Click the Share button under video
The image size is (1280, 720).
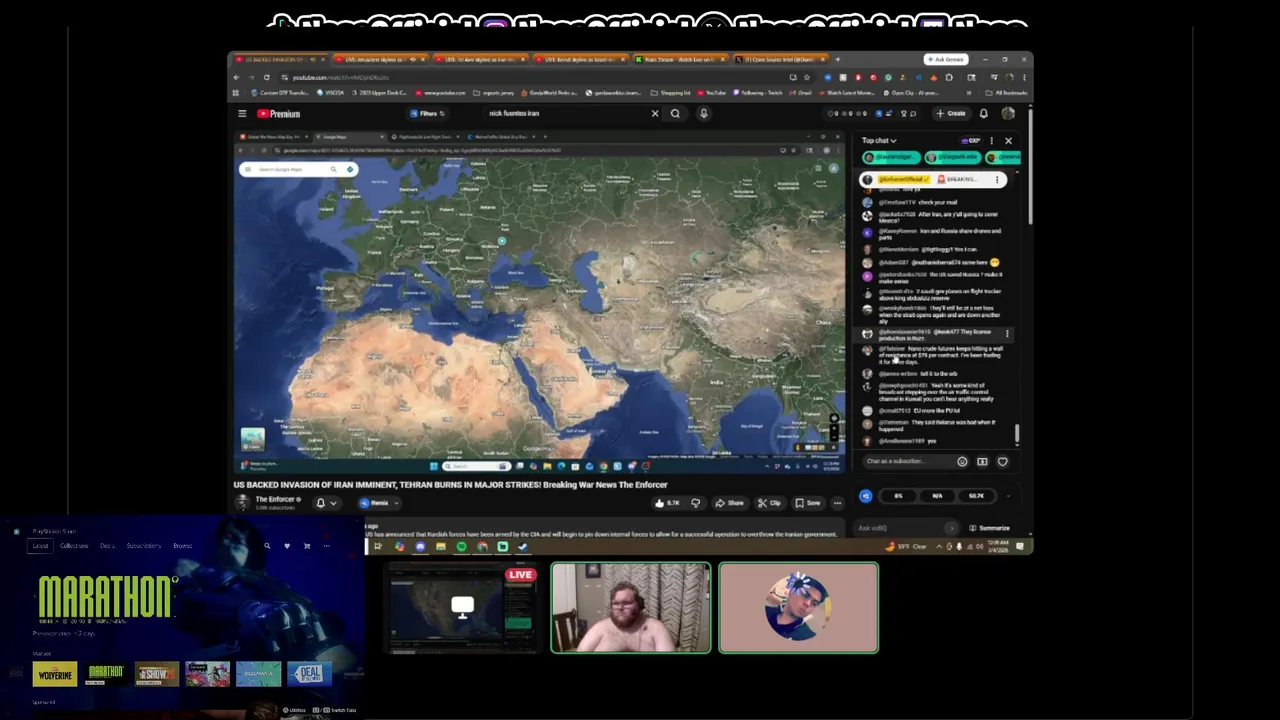pos(729,503)
